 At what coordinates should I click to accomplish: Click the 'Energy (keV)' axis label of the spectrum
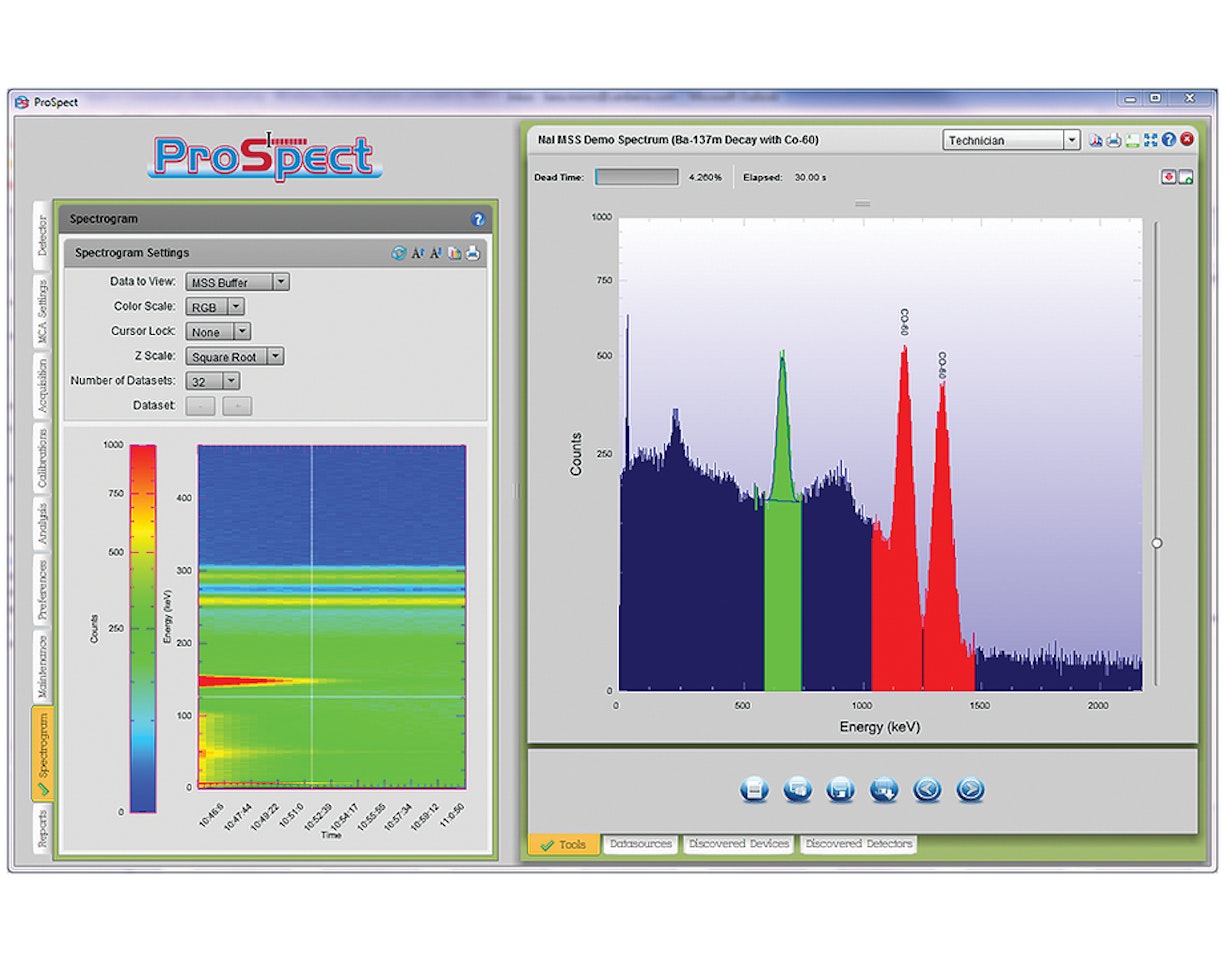[x=880, y=727]
